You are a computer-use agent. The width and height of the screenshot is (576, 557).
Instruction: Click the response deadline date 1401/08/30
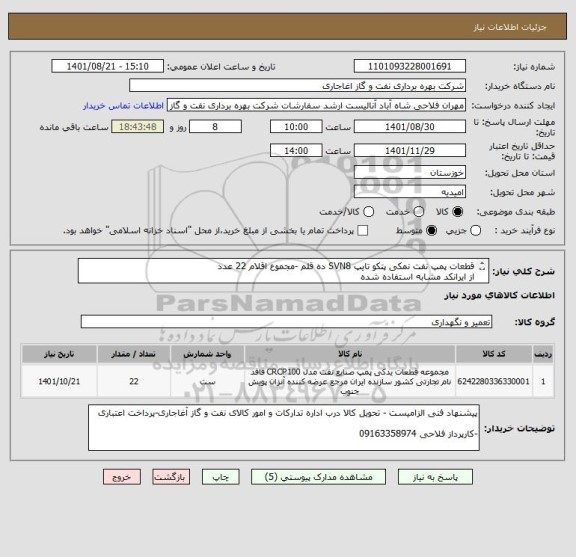pos(410,127)
